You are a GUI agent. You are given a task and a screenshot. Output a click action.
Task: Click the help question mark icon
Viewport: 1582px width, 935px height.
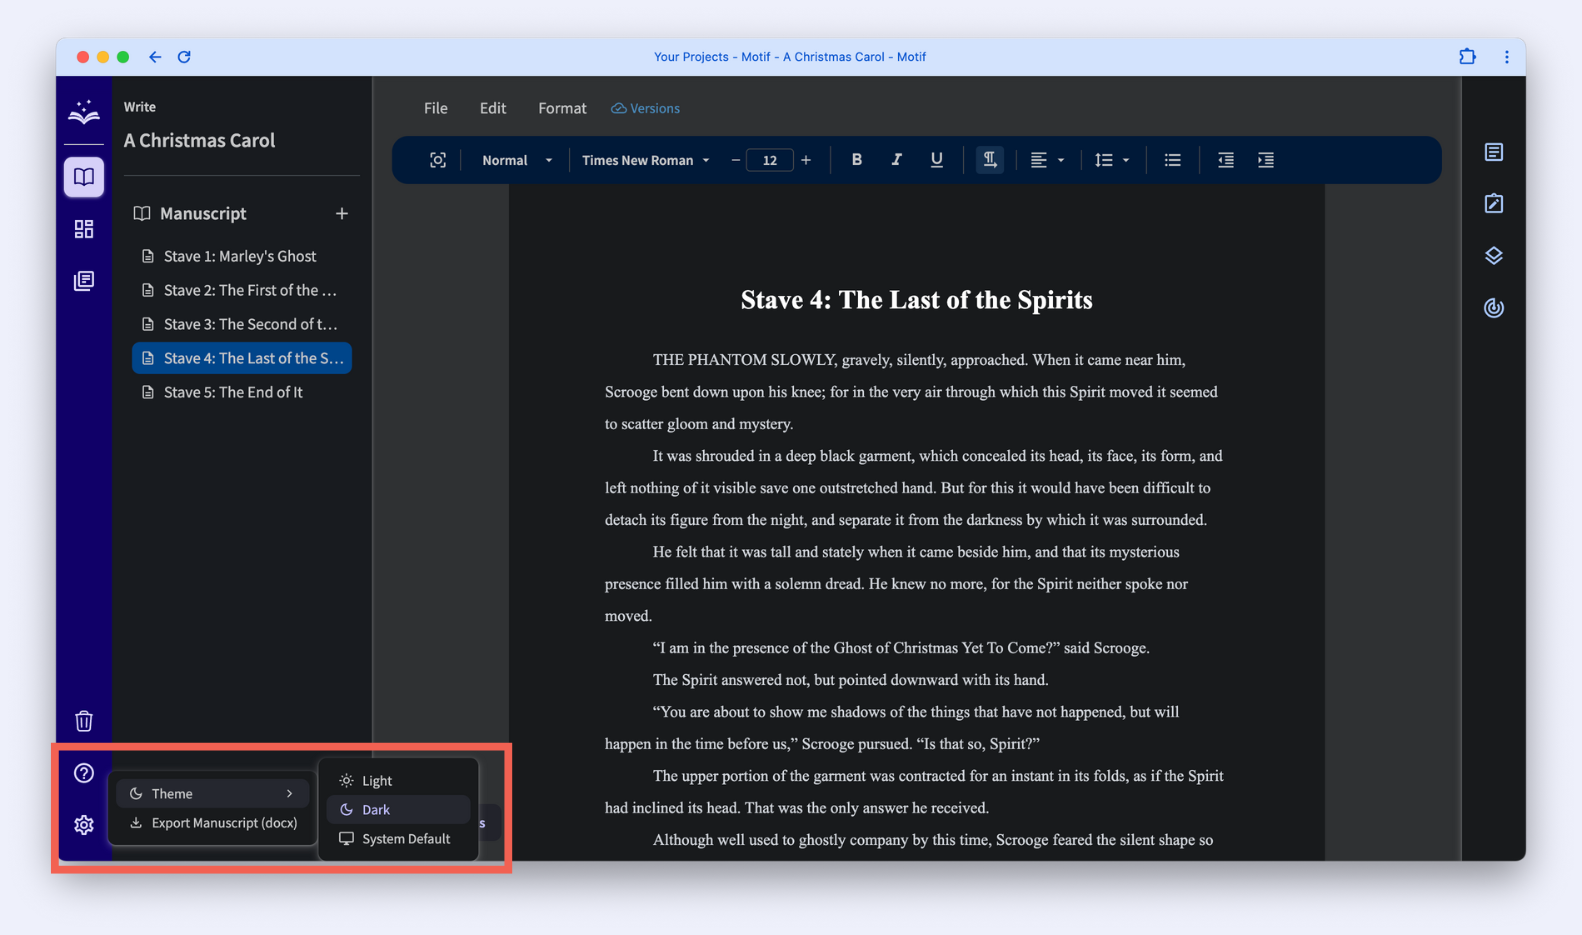[84, 773]
